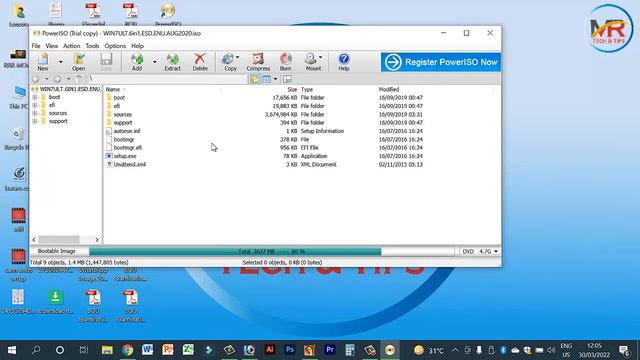Select bootmgr.efi in file list
Viewport: 640px width, 360px height.
(x=128, y=148)
